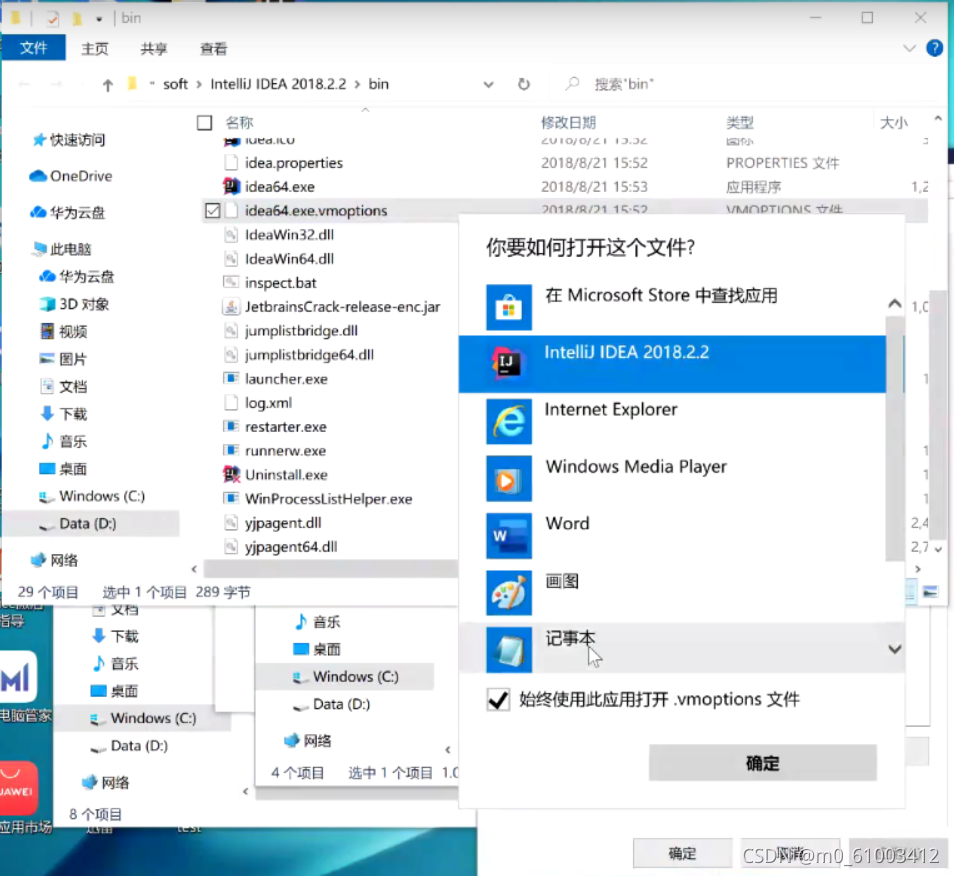Click the Up one level arrow
This screenshot has height=876, width=954.
click(x=108, y=85)
